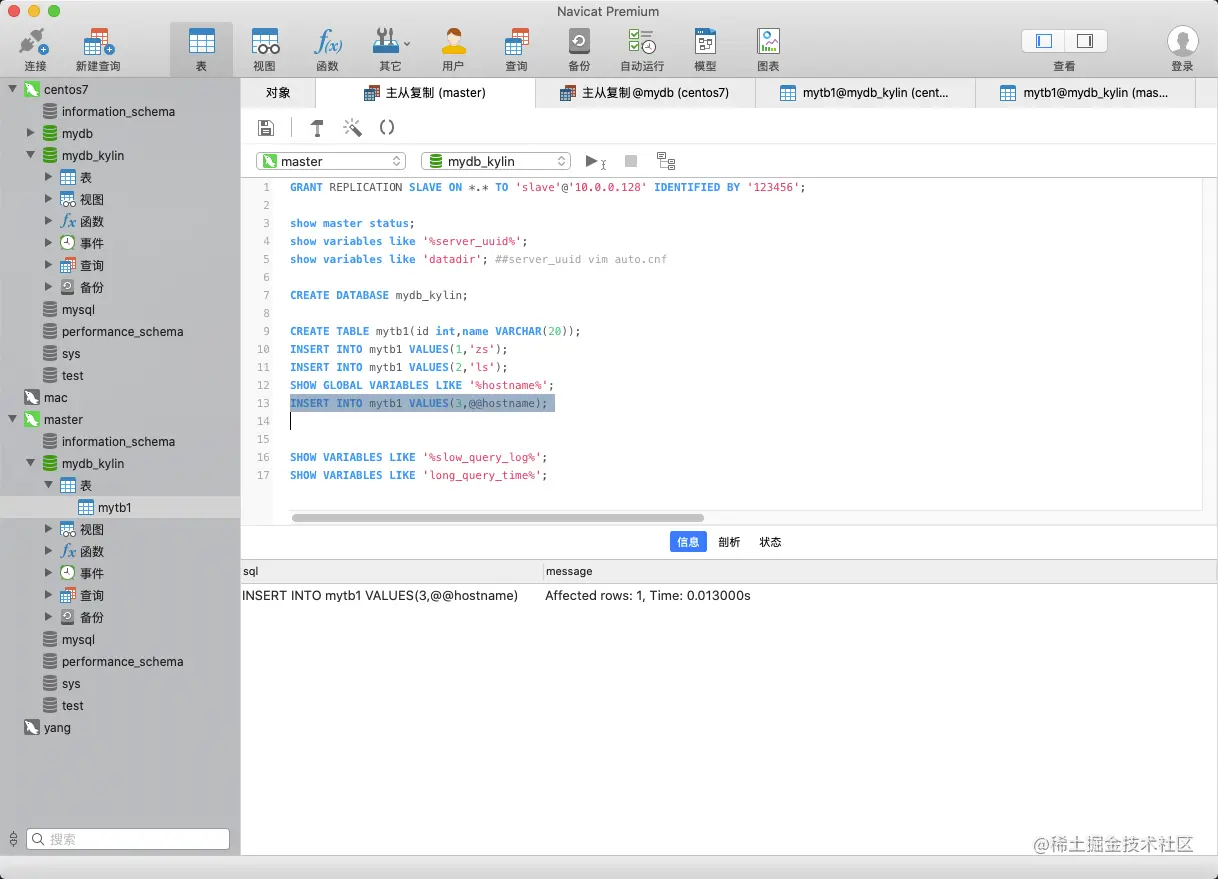1218x879 pixels.
Task: Click the query builder hammer icon
Action: coord(317,128)
